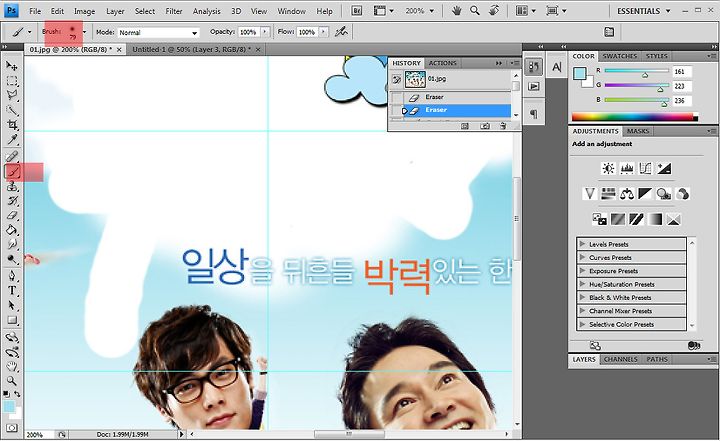Image resolution: width=720 pixels, height=441 pixels.
Task: Add a Color Balance adjustment
Action: pos(627,194)
